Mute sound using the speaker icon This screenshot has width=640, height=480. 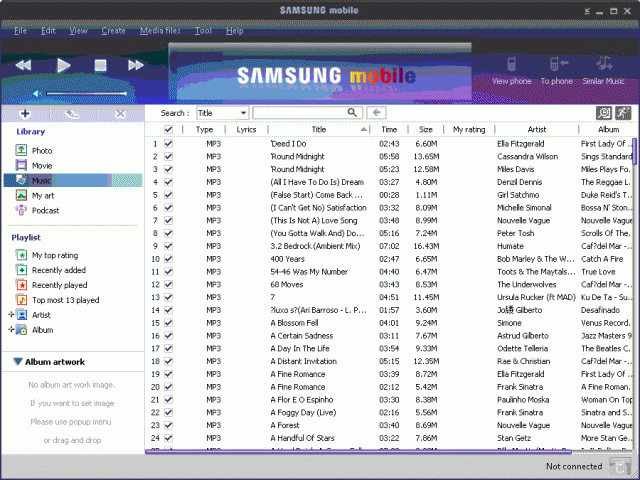point(37,93)
